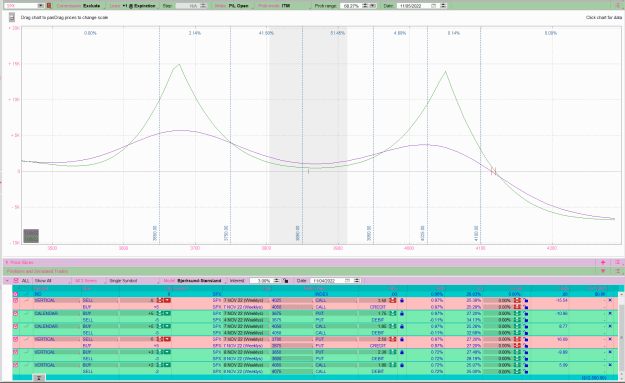Viewport: 625px width, 383px height.
Task: Delete the VERTICAL BUY CALL simulated trade
Action: click(610, 365)
